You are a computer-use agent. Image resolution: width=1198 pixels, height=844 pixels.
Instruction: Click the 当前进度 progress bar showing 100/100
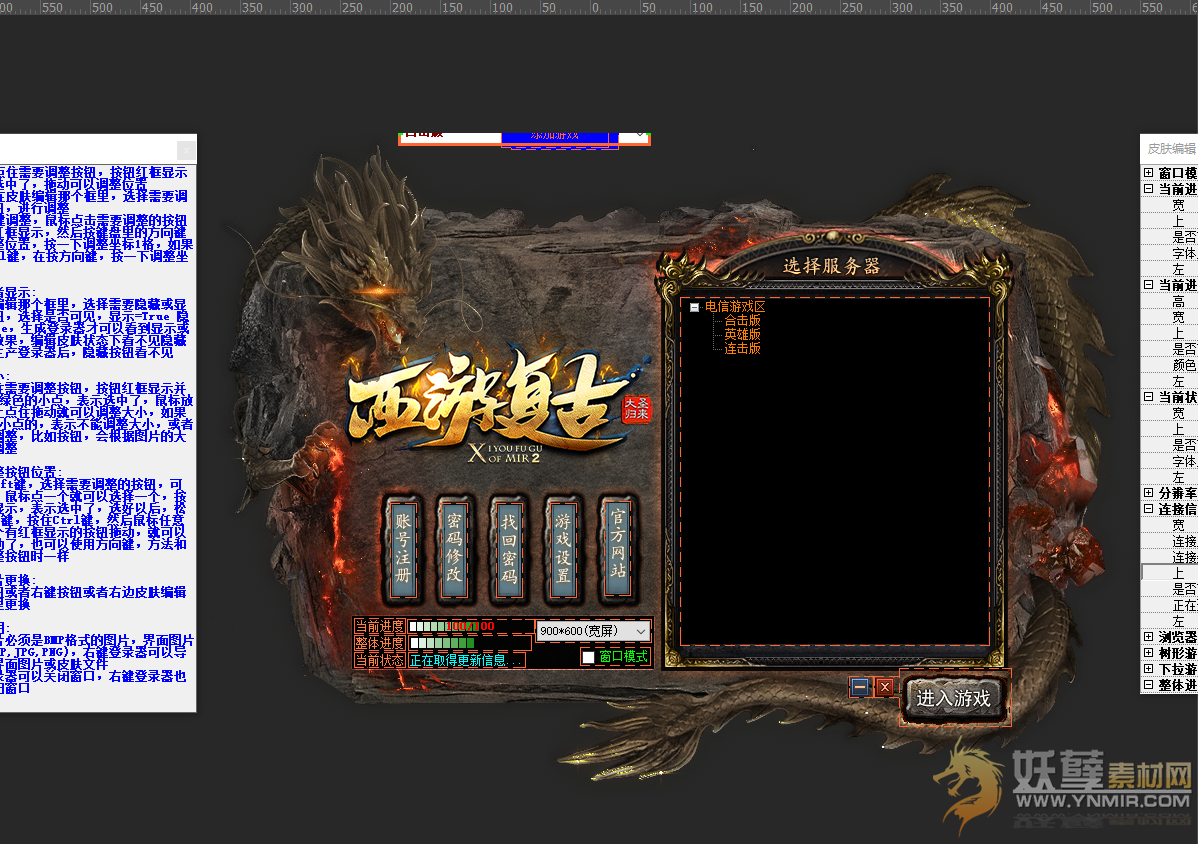471,626
